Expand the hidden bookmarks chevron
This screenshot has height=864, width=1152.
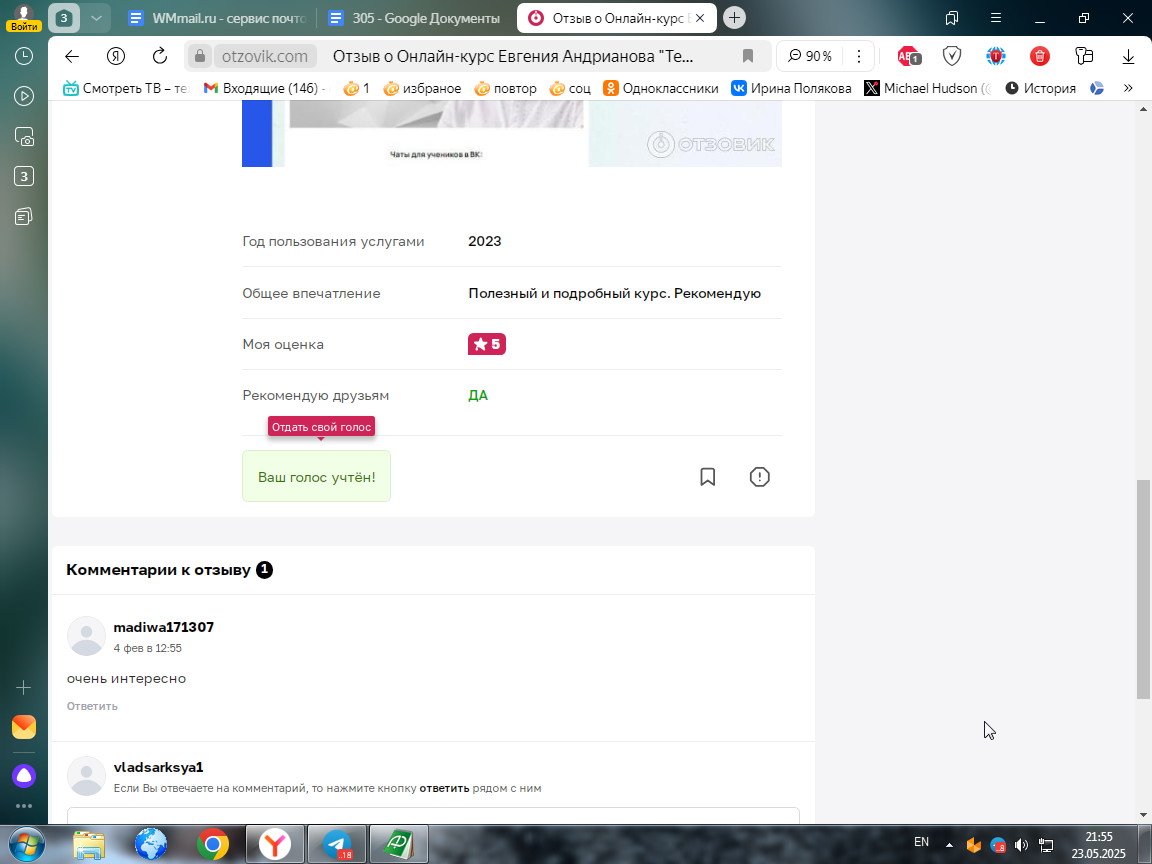coord(1128,88)
